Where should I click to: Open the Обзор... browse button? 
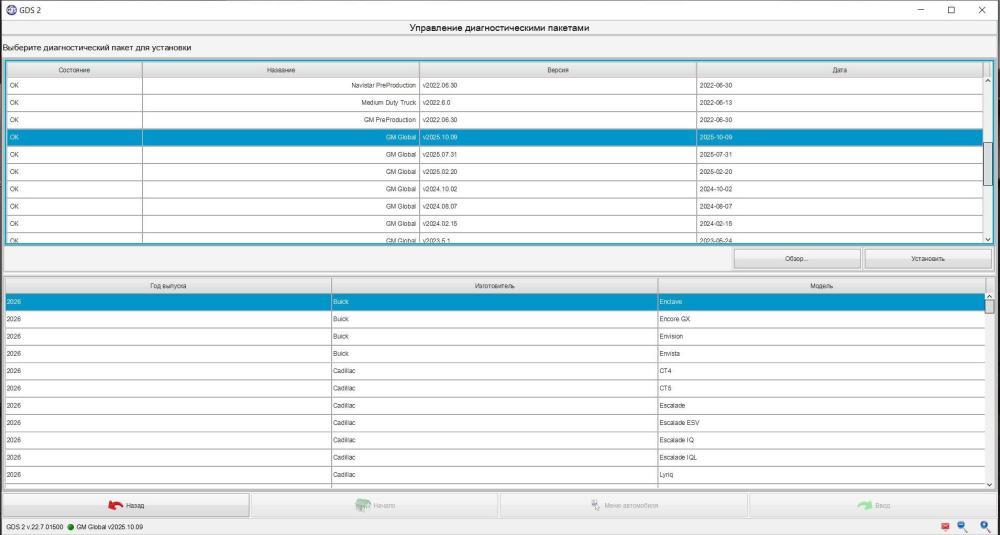(x=797, y=259)
